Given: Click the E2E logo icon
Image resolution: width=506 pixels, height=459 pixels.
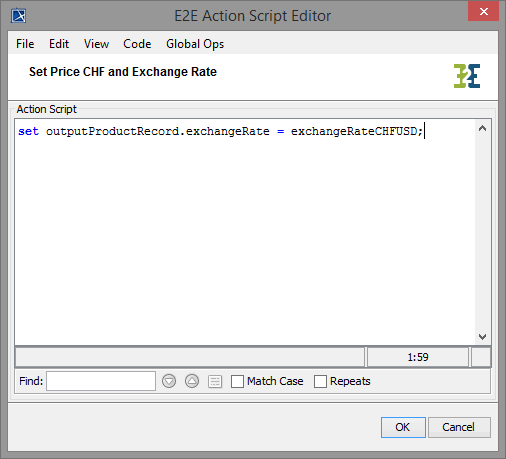Looking at the screenshot, I should 467,76.
